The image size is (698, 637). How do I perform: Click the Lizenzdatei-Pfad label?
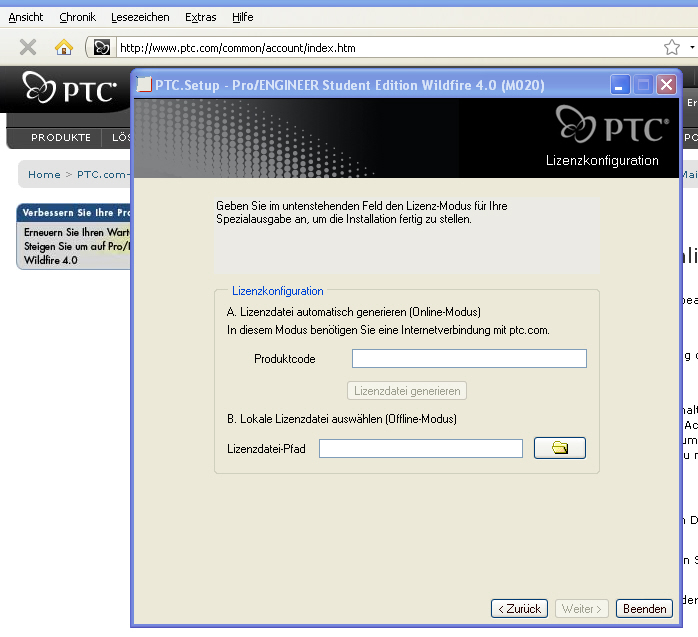point(266,449)
